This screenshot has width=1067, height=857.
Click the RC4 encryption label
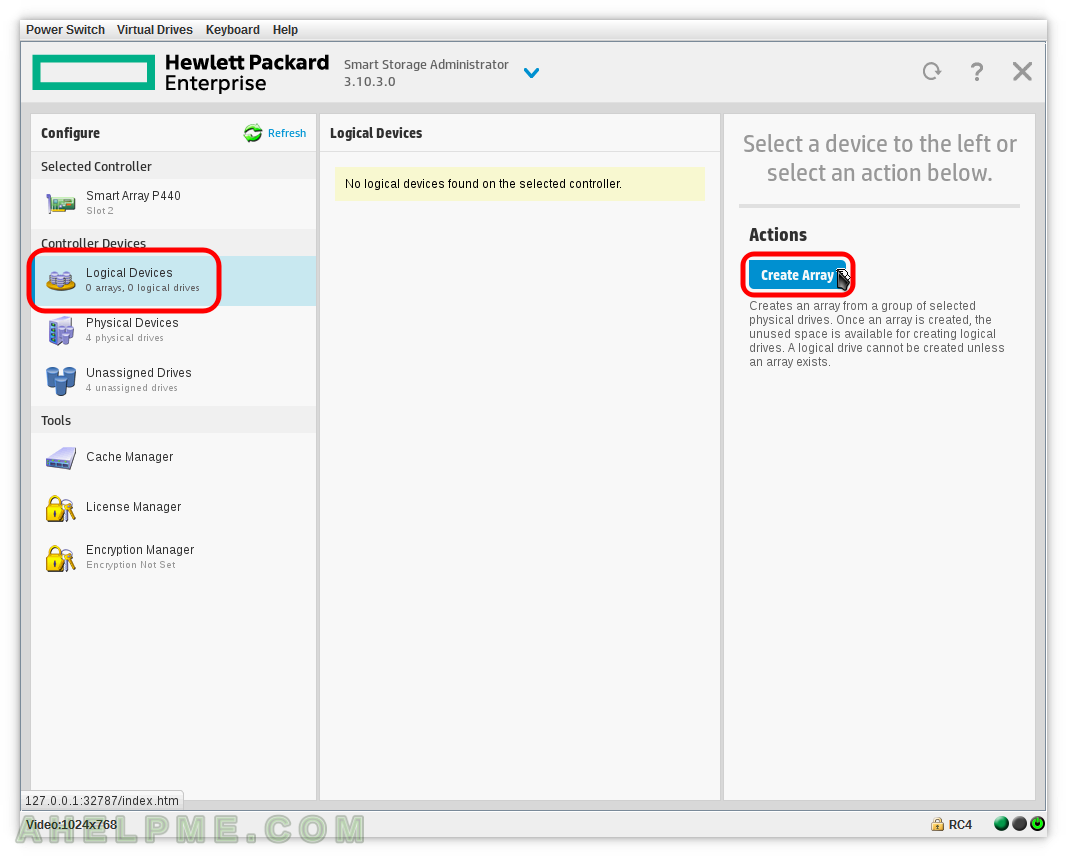coord(960,825)
